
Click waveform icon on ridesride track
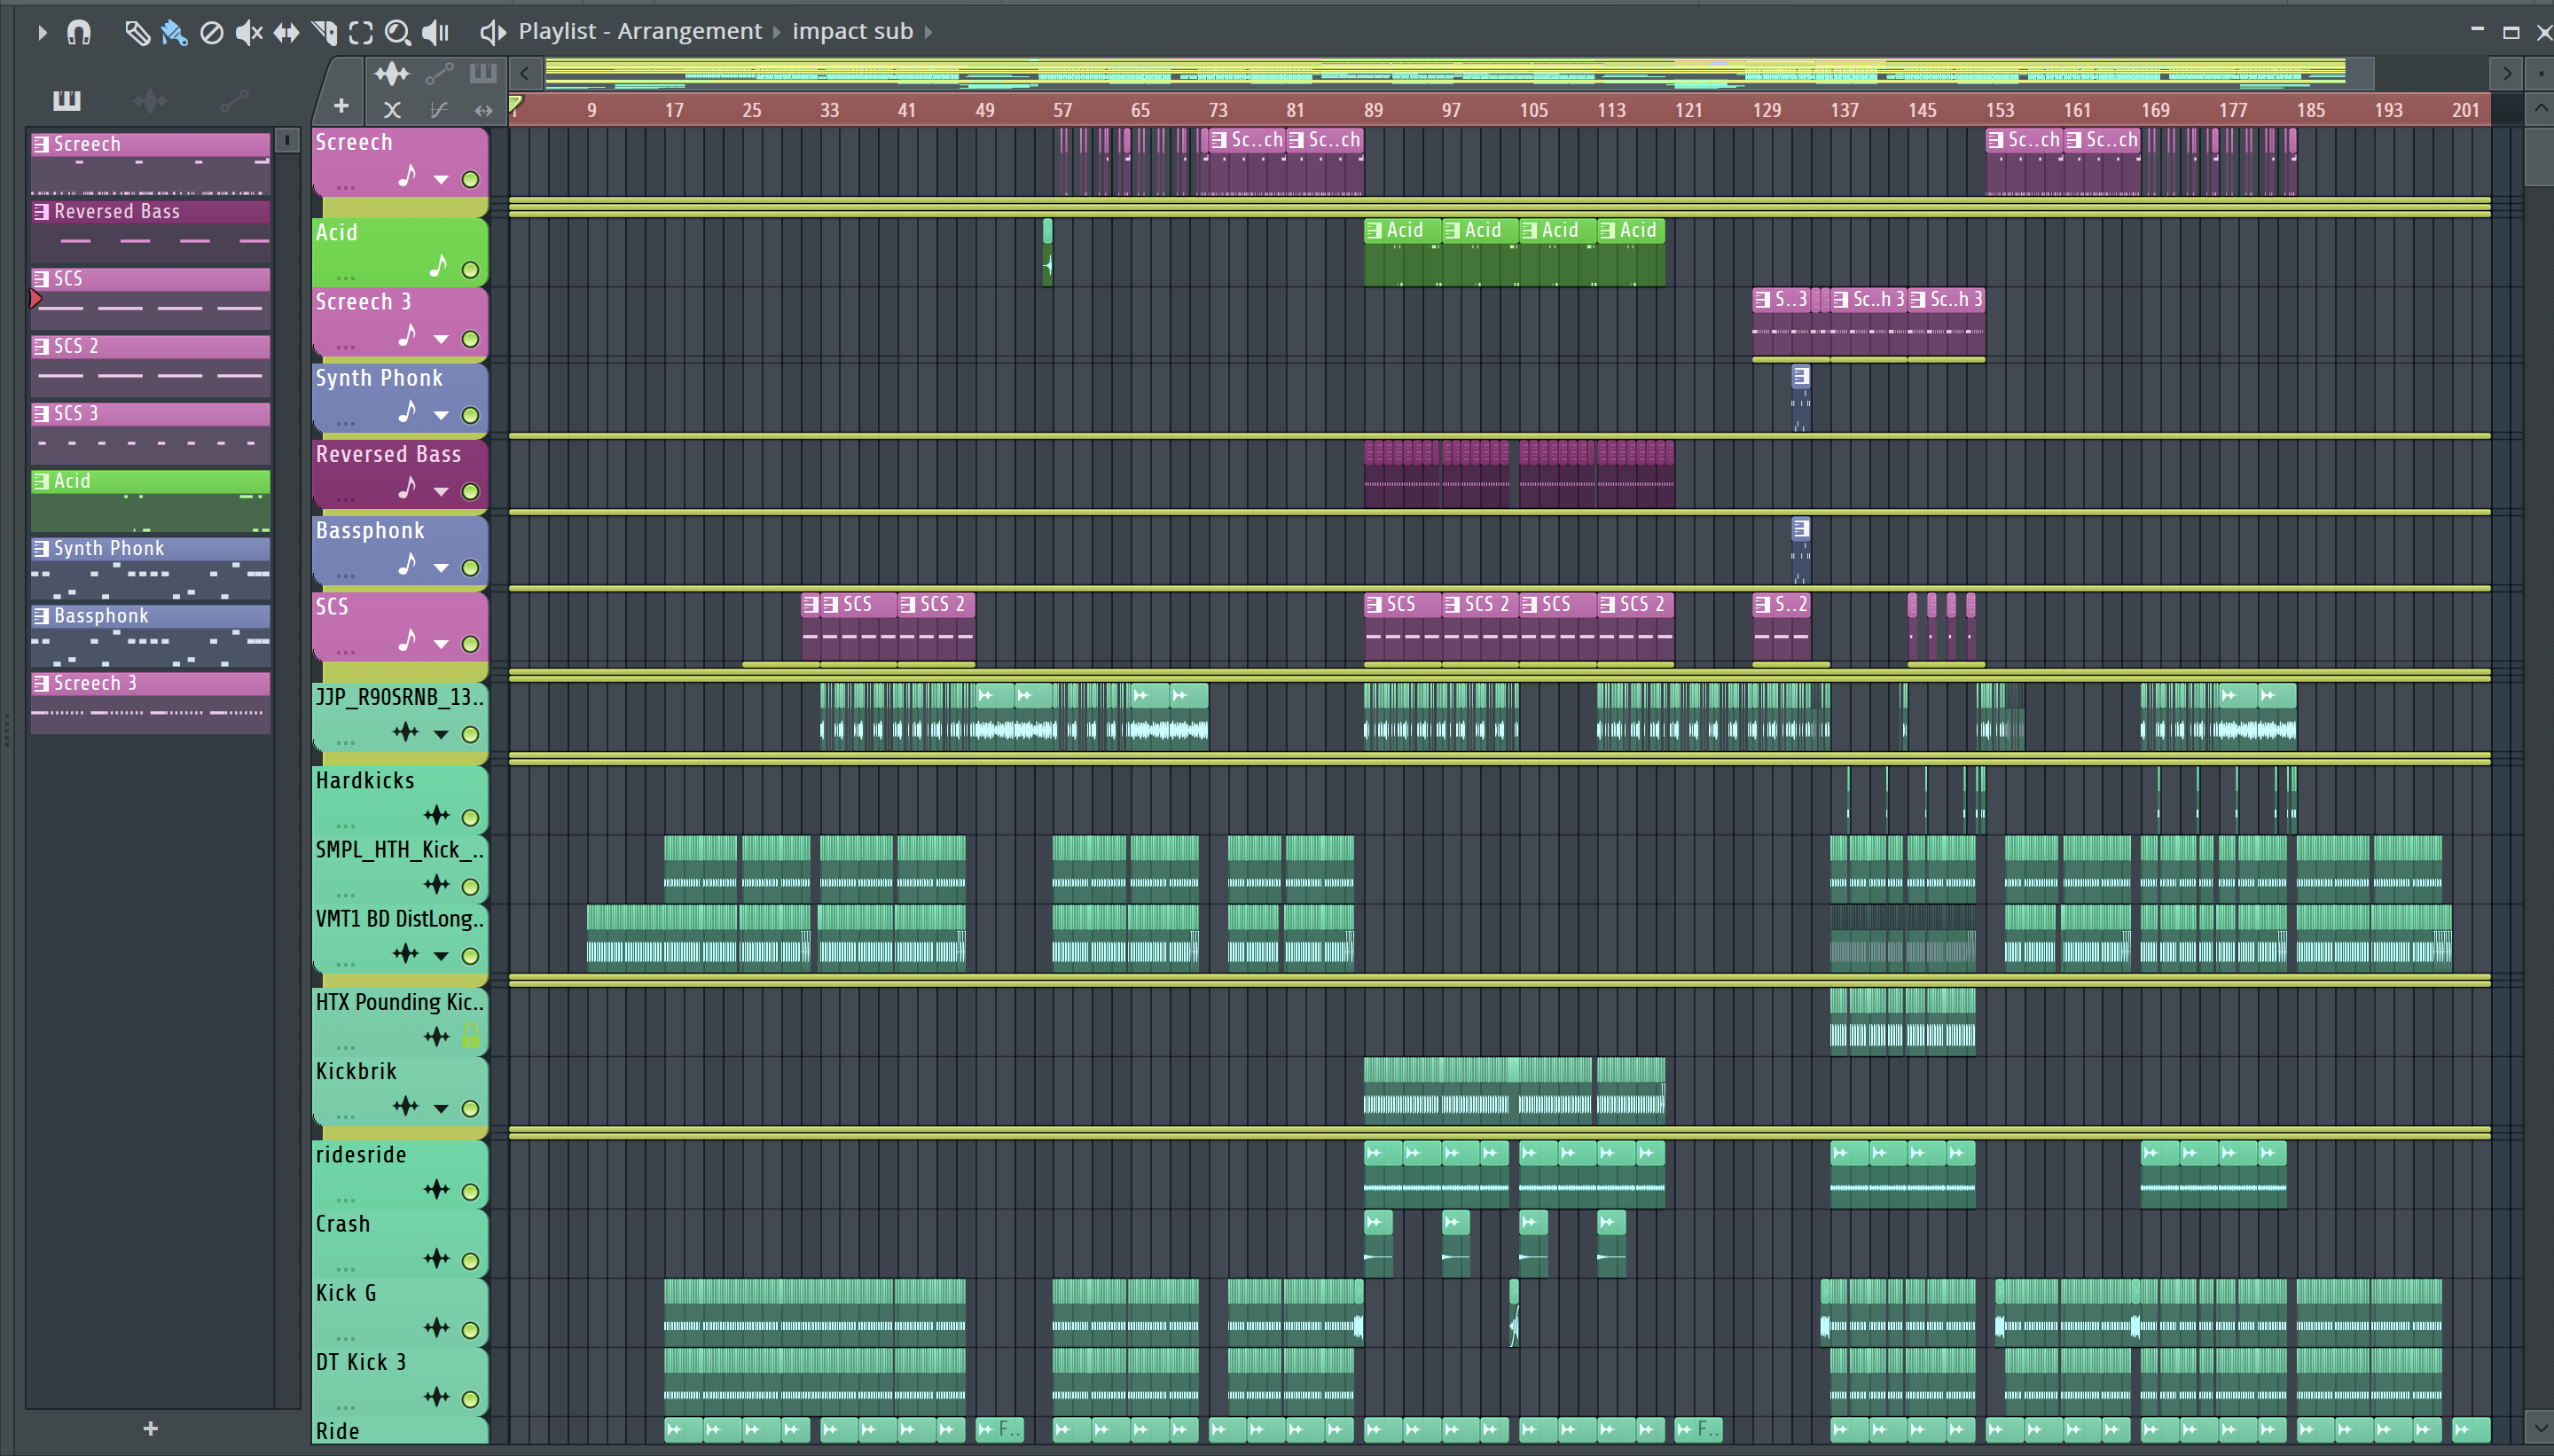(436, 1189)
